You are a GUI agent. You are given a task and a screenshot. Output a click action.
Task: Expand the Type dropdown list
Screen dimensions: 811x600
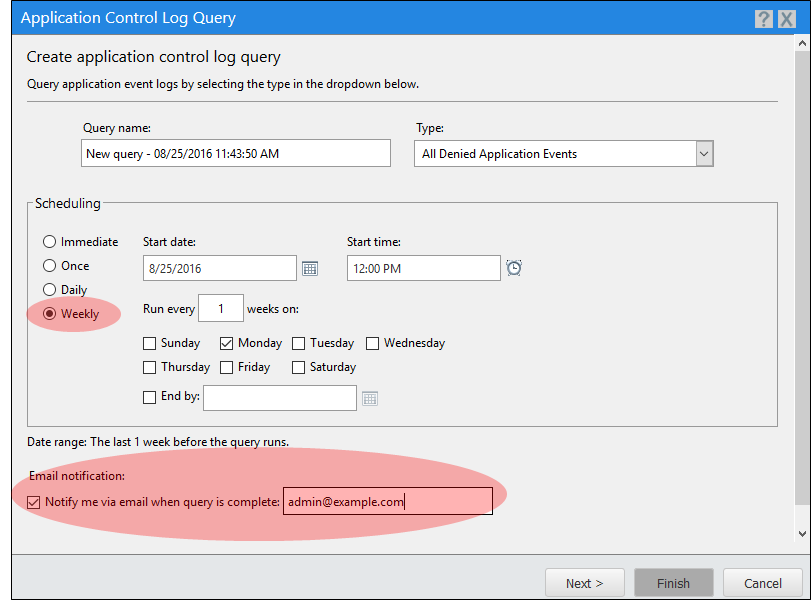[x=704, y=154]
